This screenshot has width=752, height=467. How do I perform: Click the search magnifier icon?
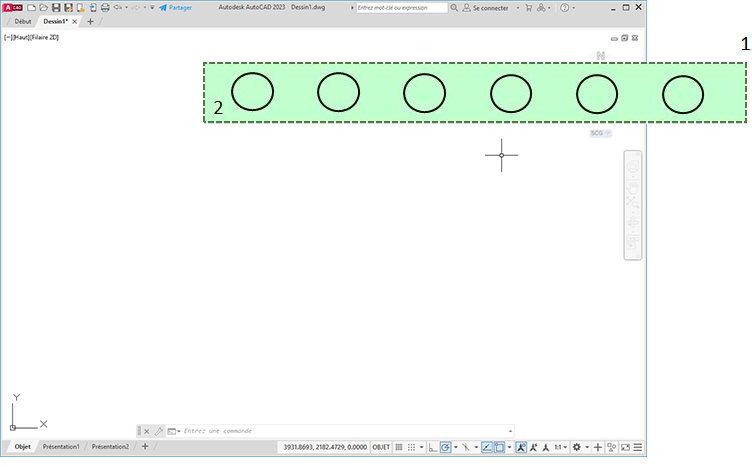pyautogui.click(x=454, y=8)
